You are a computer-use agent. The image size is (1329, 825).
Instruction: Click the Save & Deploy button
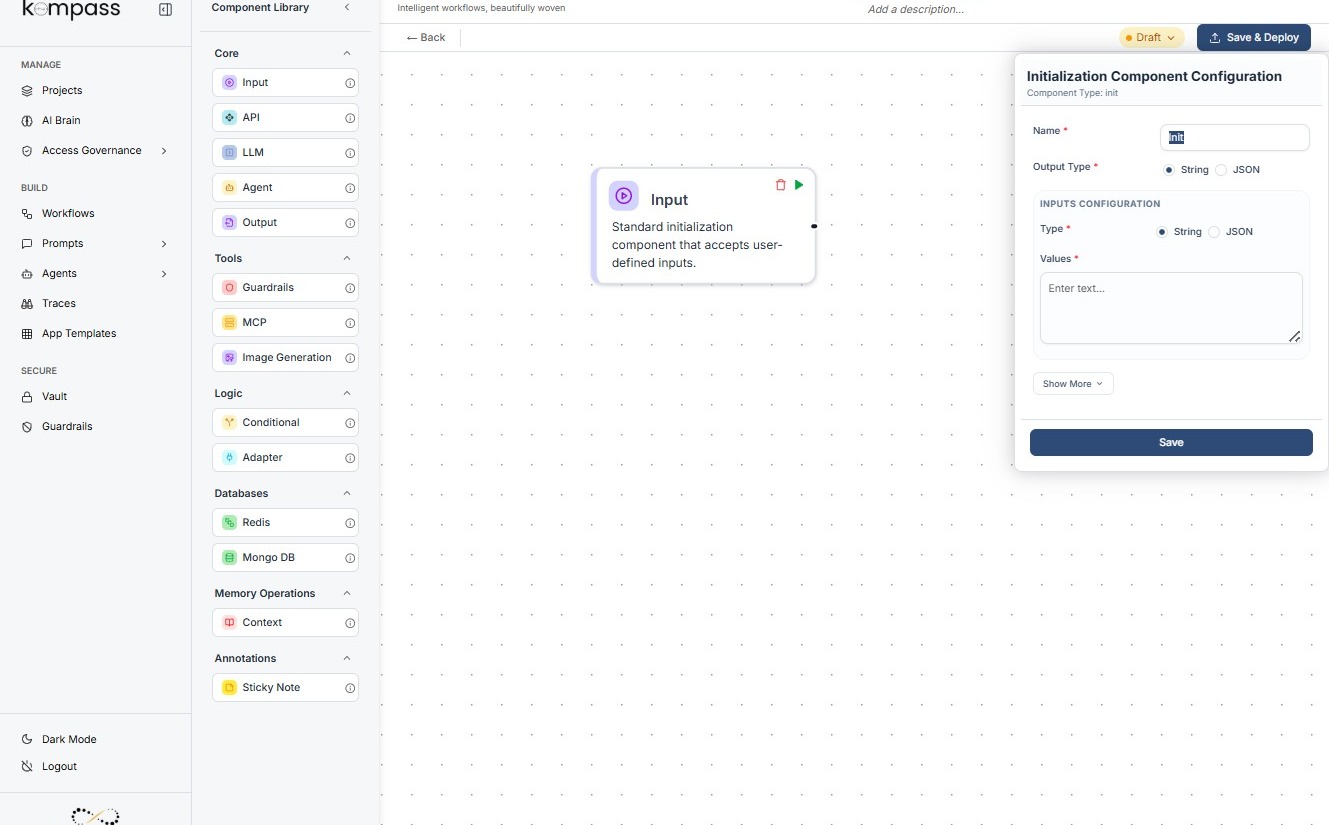[1254, 37]
